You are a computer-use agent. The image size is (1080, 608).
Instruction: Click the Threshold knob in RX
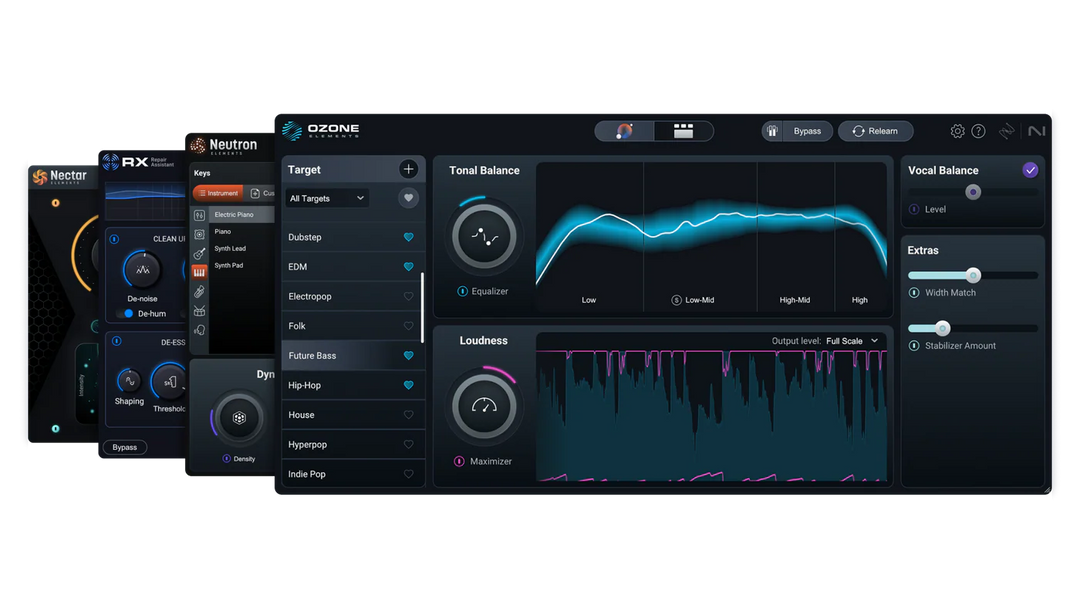(x=169, y=382)
